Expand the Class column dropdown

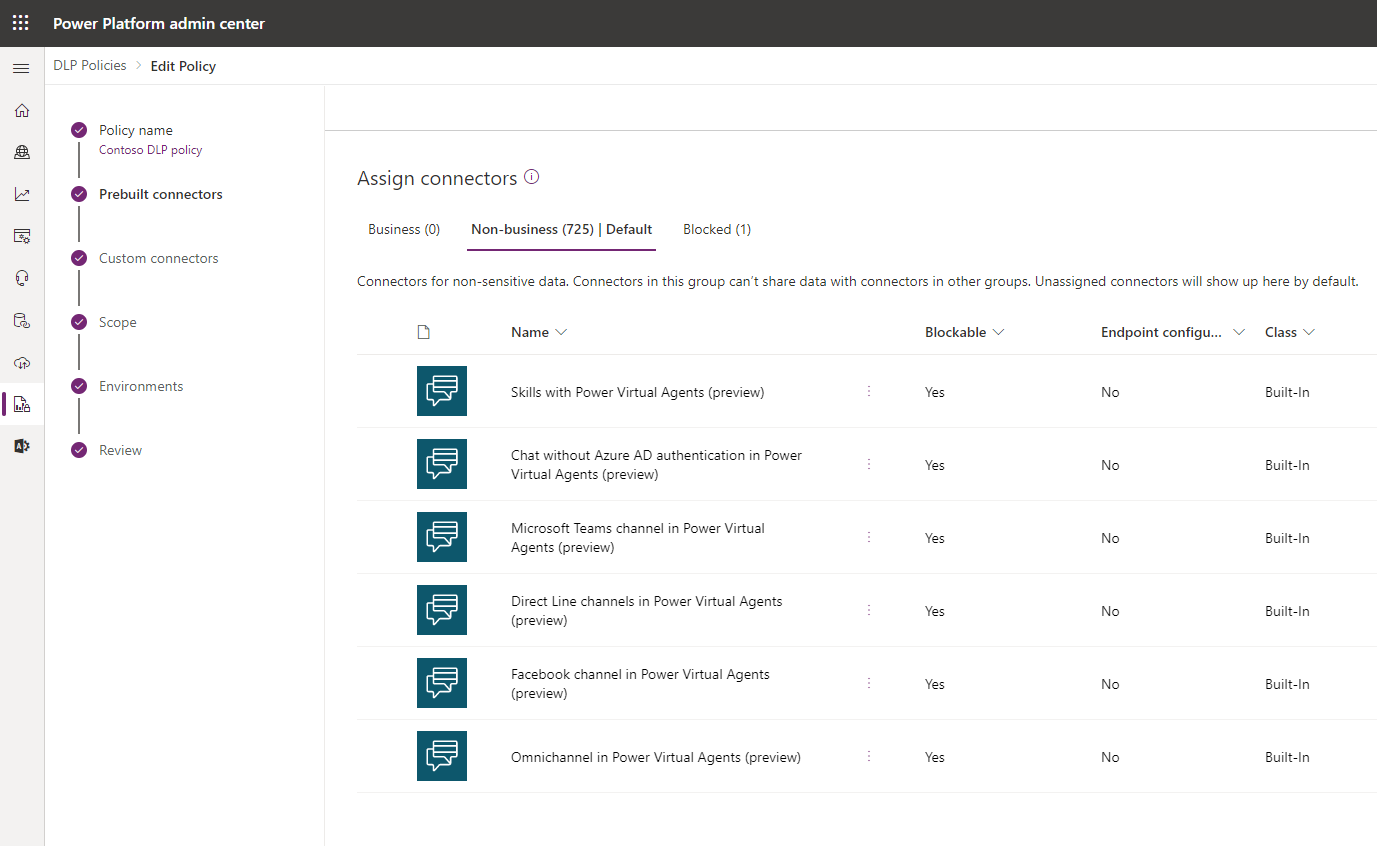pyautogui.click(x=1310, y=331)
